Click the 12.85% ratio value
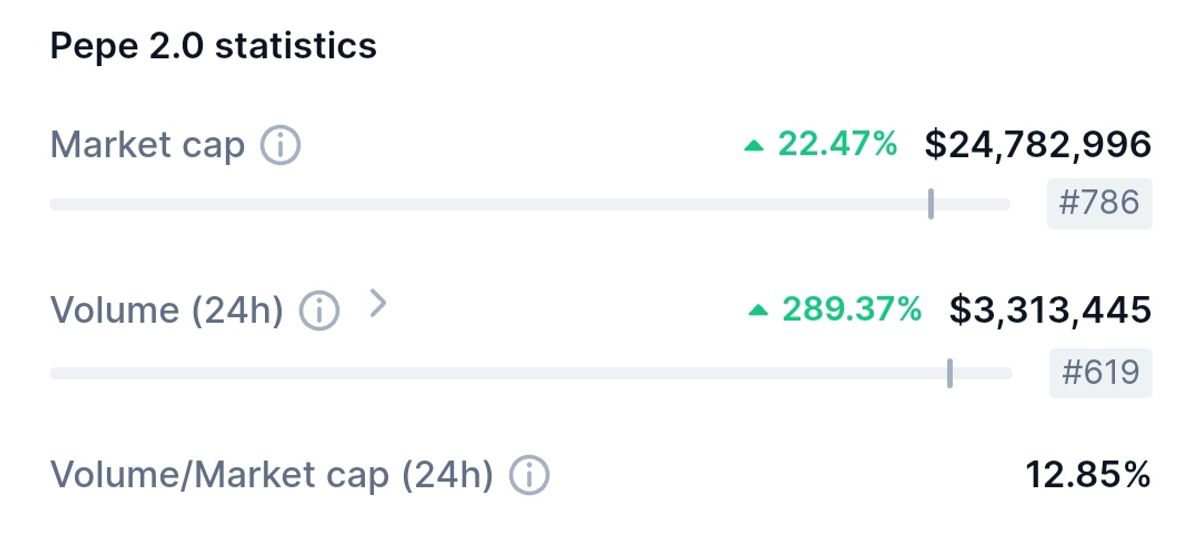1200x540 pixels. point(1088,474)
